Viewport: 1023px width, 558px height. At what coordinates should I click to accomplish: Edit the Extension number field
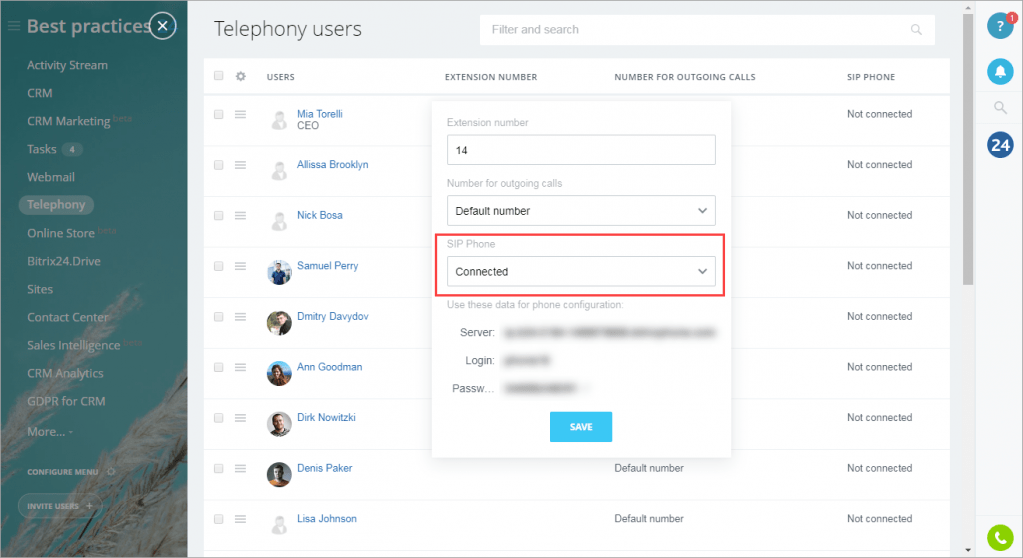coord(581,150)
